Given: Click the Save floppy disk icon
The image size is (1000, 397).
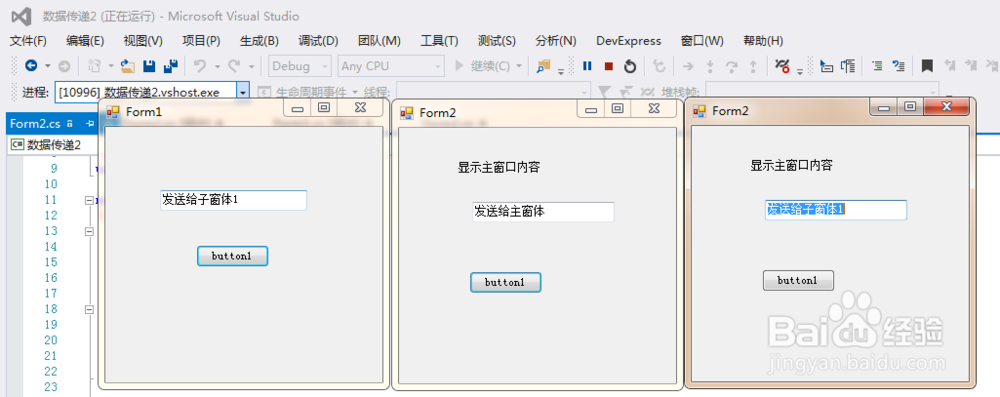Looking at the screenshot, I should pos(149,66).
